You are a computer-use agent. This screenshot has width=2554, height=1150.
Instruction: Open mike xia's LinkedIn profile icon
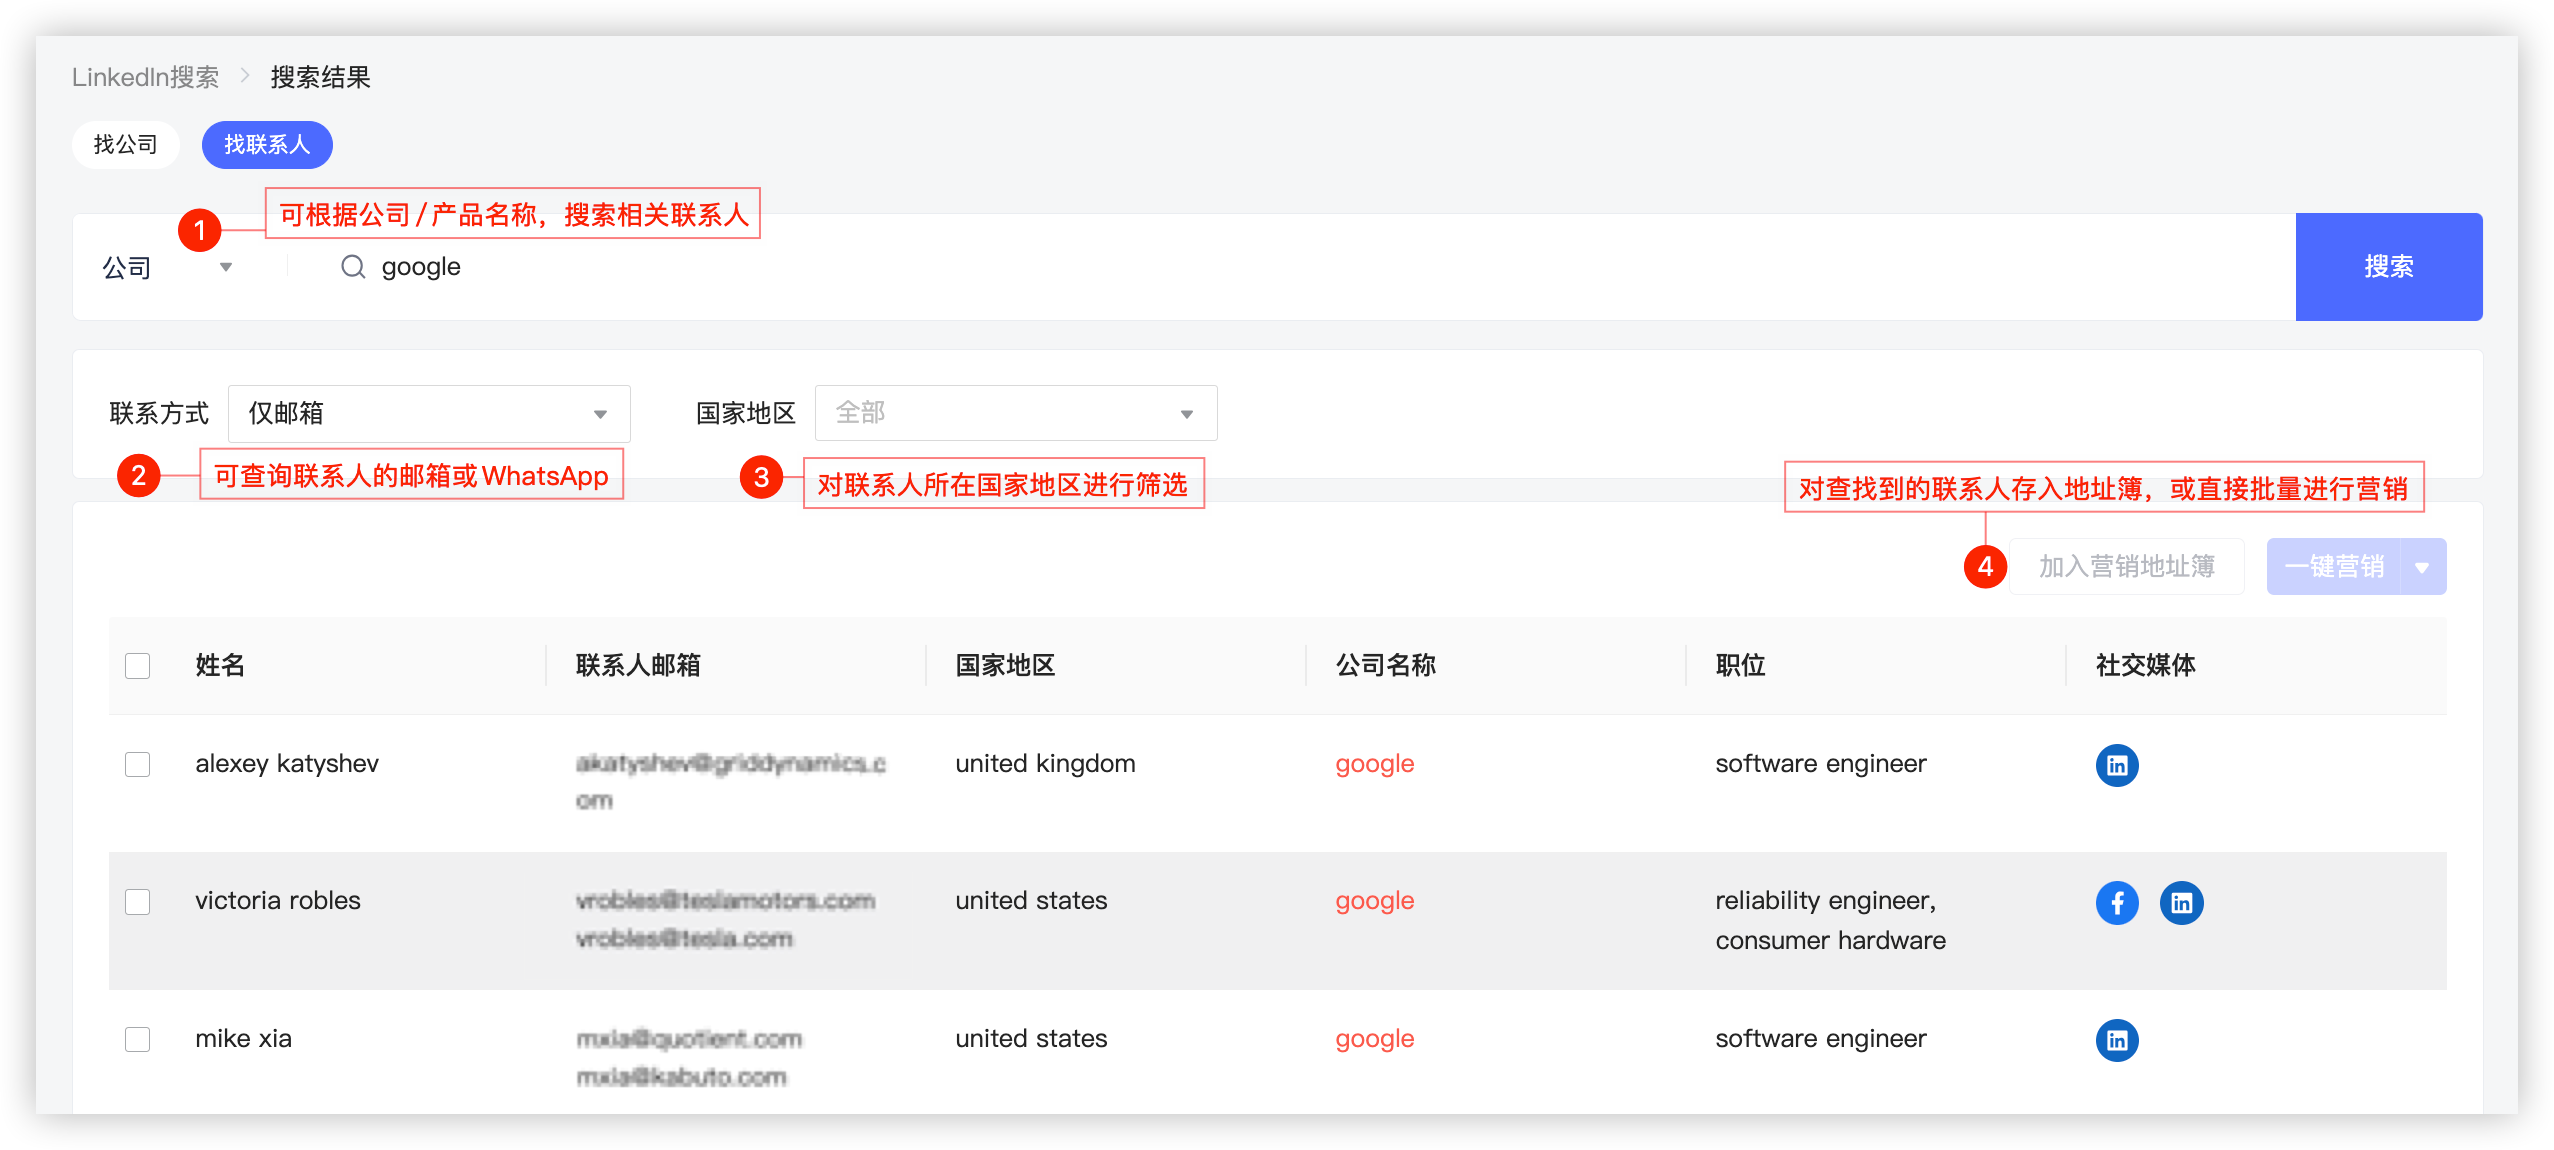coord(2116,1040)
